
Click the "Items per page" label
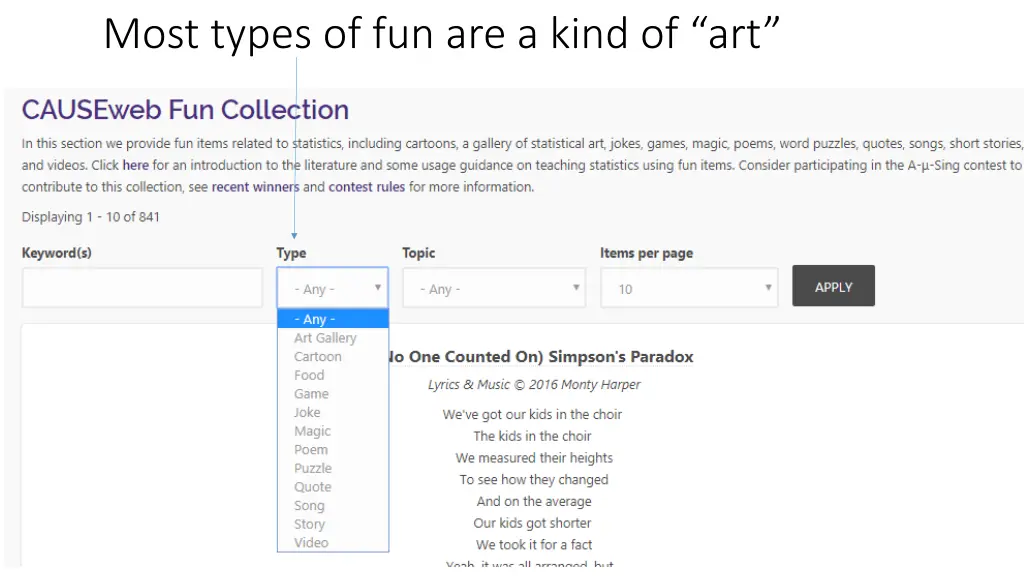(647, 253)
